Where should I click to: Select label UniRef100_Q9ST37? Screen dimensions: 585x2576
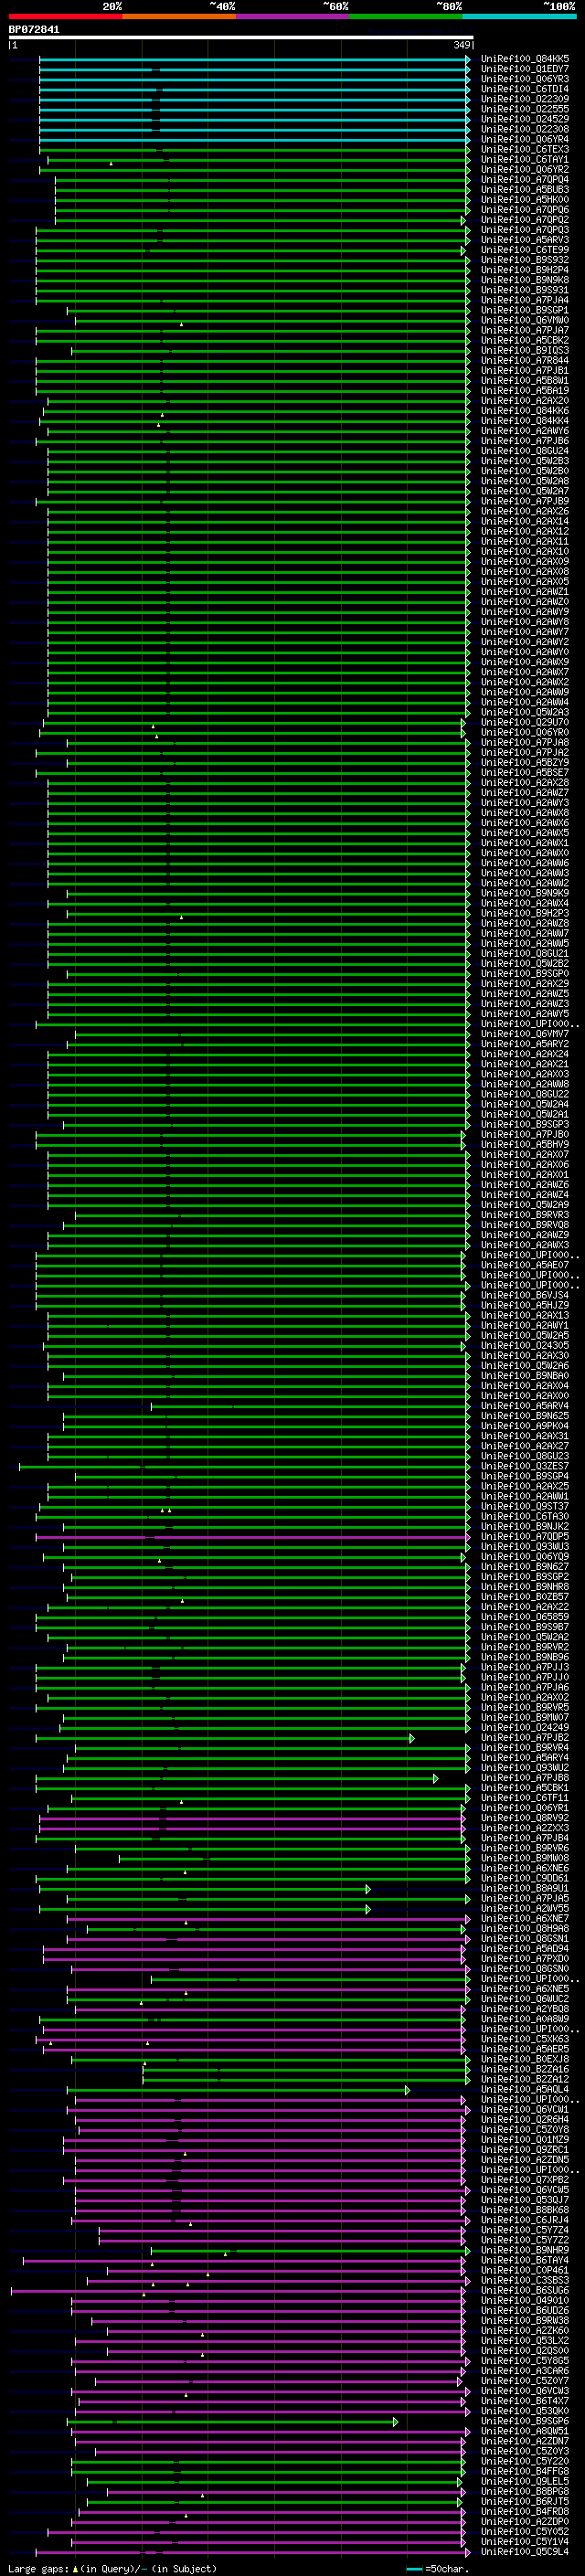pyautogui.click(x=524, y=1506)
